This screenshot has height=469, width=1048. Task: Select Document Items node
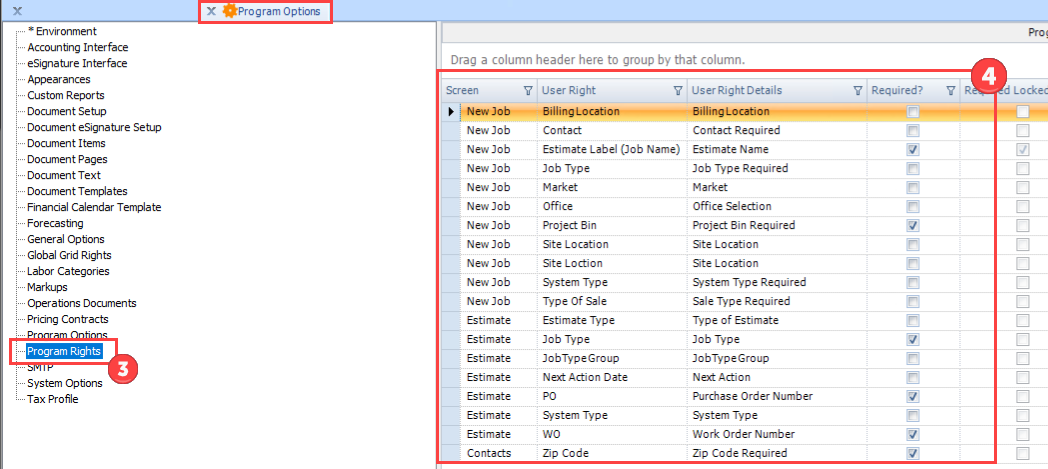[66, 144]
